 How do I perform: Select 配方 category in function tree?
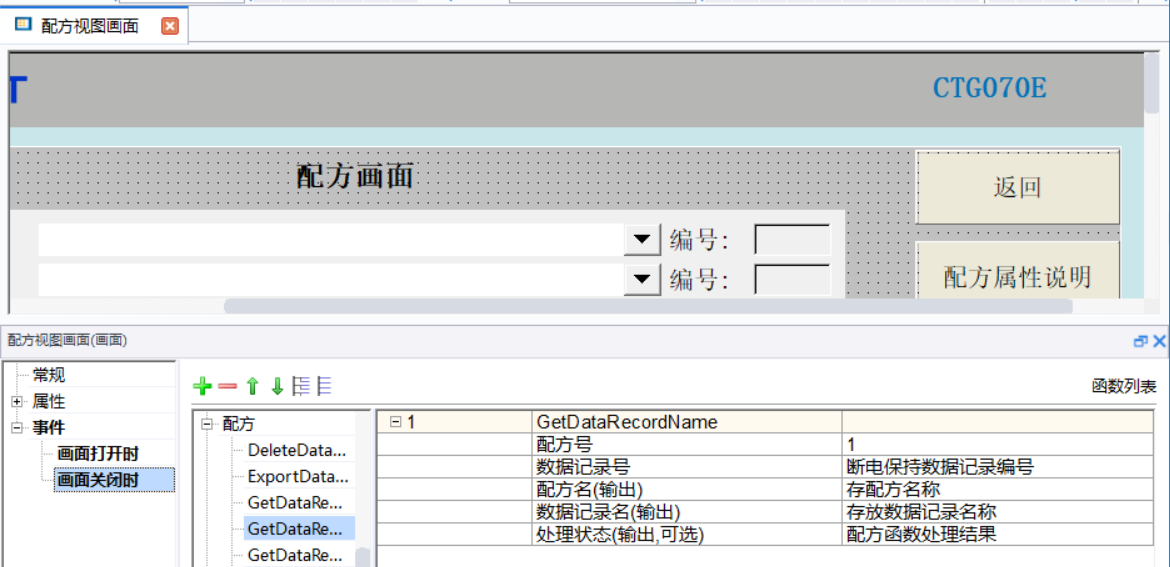239,425
